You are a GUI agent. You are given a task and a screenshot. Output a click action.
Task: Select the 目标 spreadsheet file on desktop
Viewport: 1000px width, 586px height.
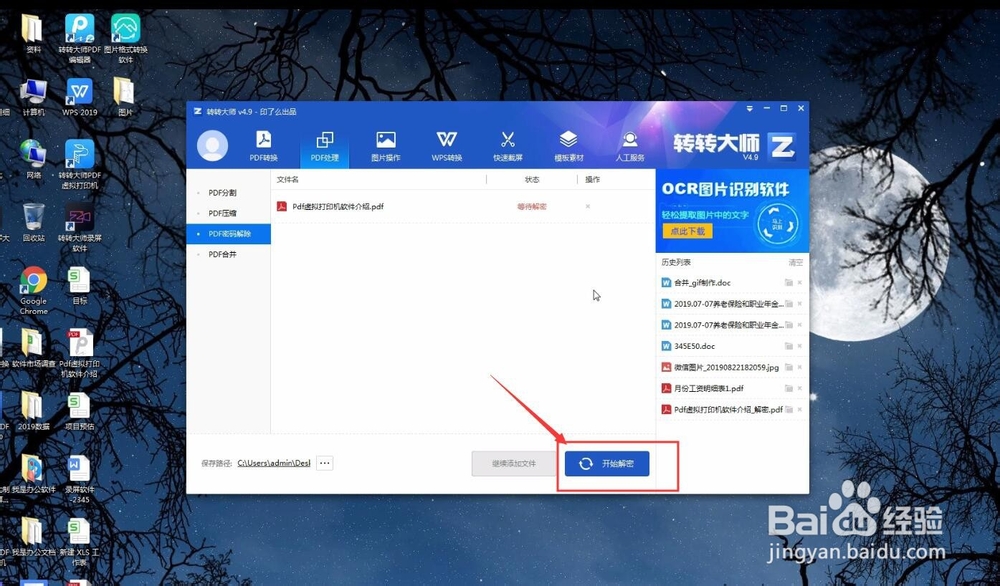click(79, 286)
